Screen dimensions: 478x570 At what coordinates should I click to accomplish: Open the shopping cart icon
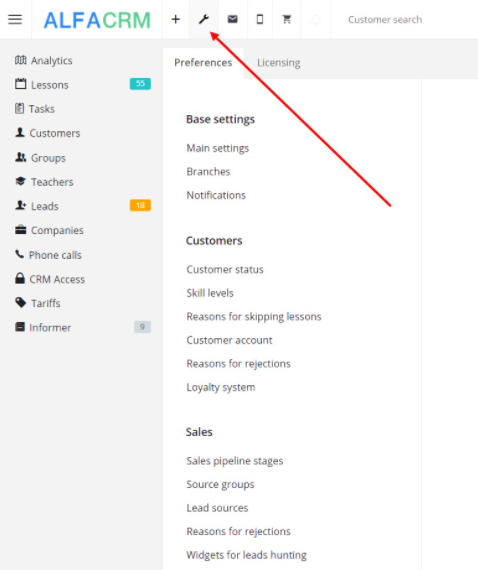pos(287,19)
